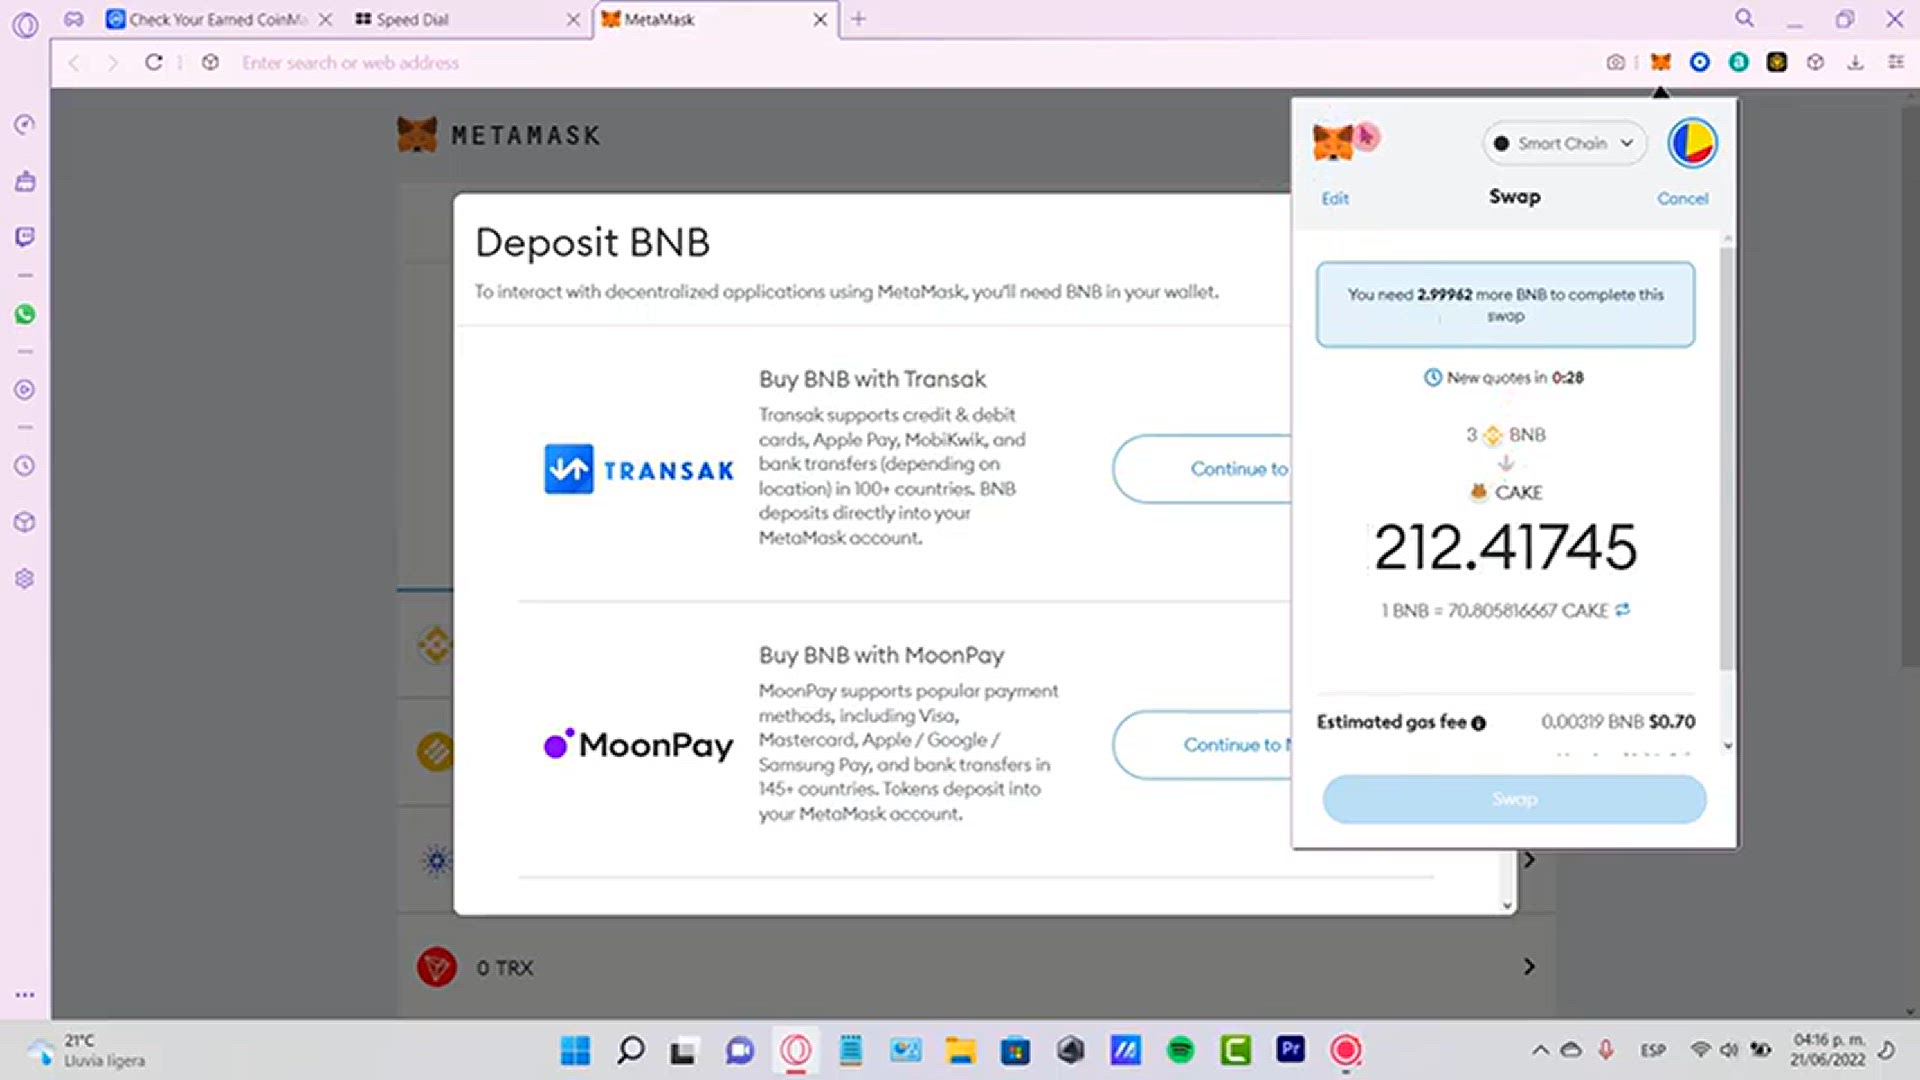Image resolution: width=1920 pixels, height=1080 pixels.
Task: Go back to previous page
Action: click(x=74, y=62)
